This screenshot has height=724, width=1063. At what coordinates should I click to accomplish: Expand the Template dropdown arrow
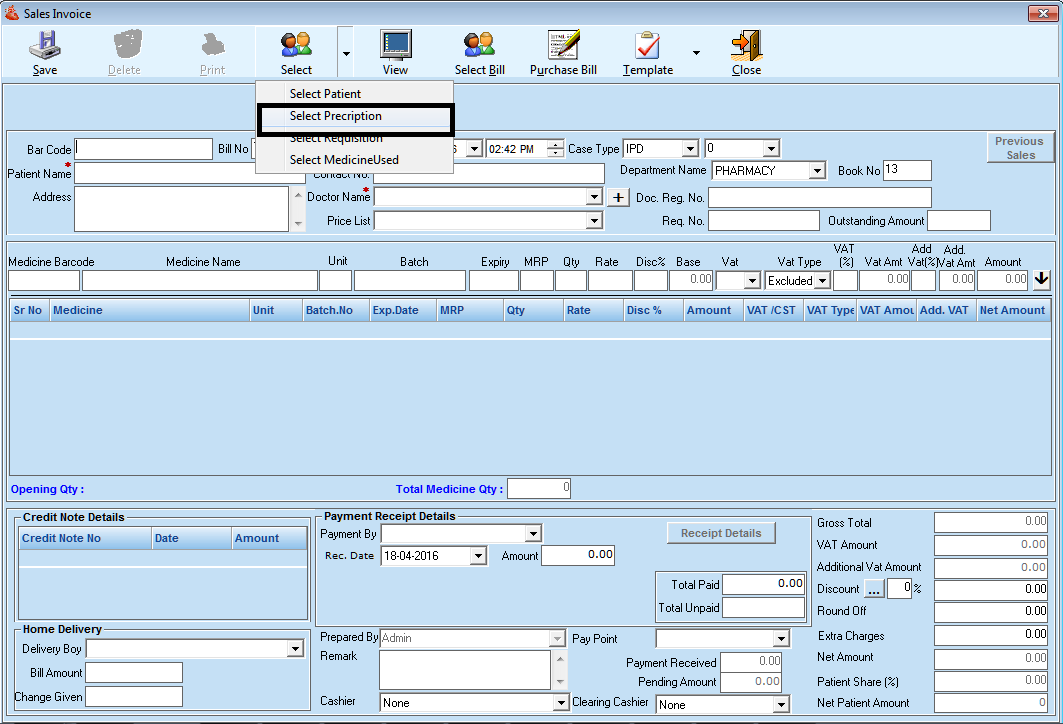pyautogui.click(x=696, y=53)
